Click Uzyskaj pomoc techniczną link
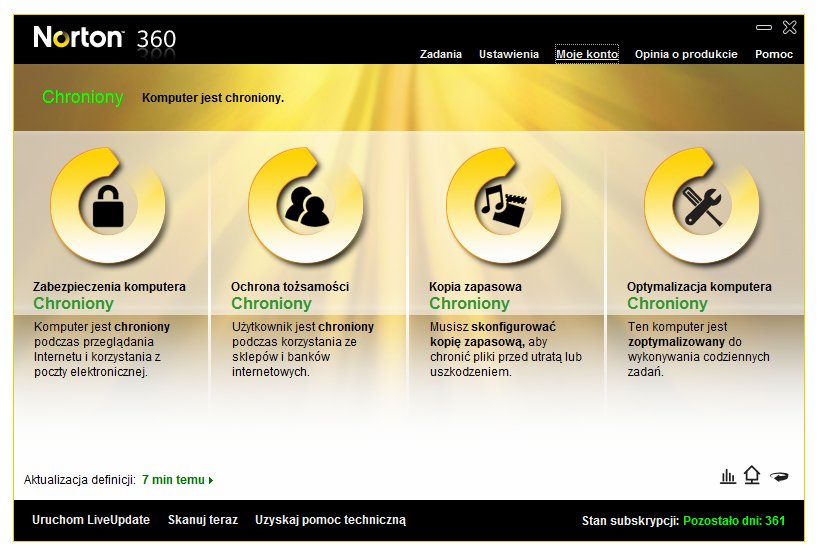 [x=330, y=520]
